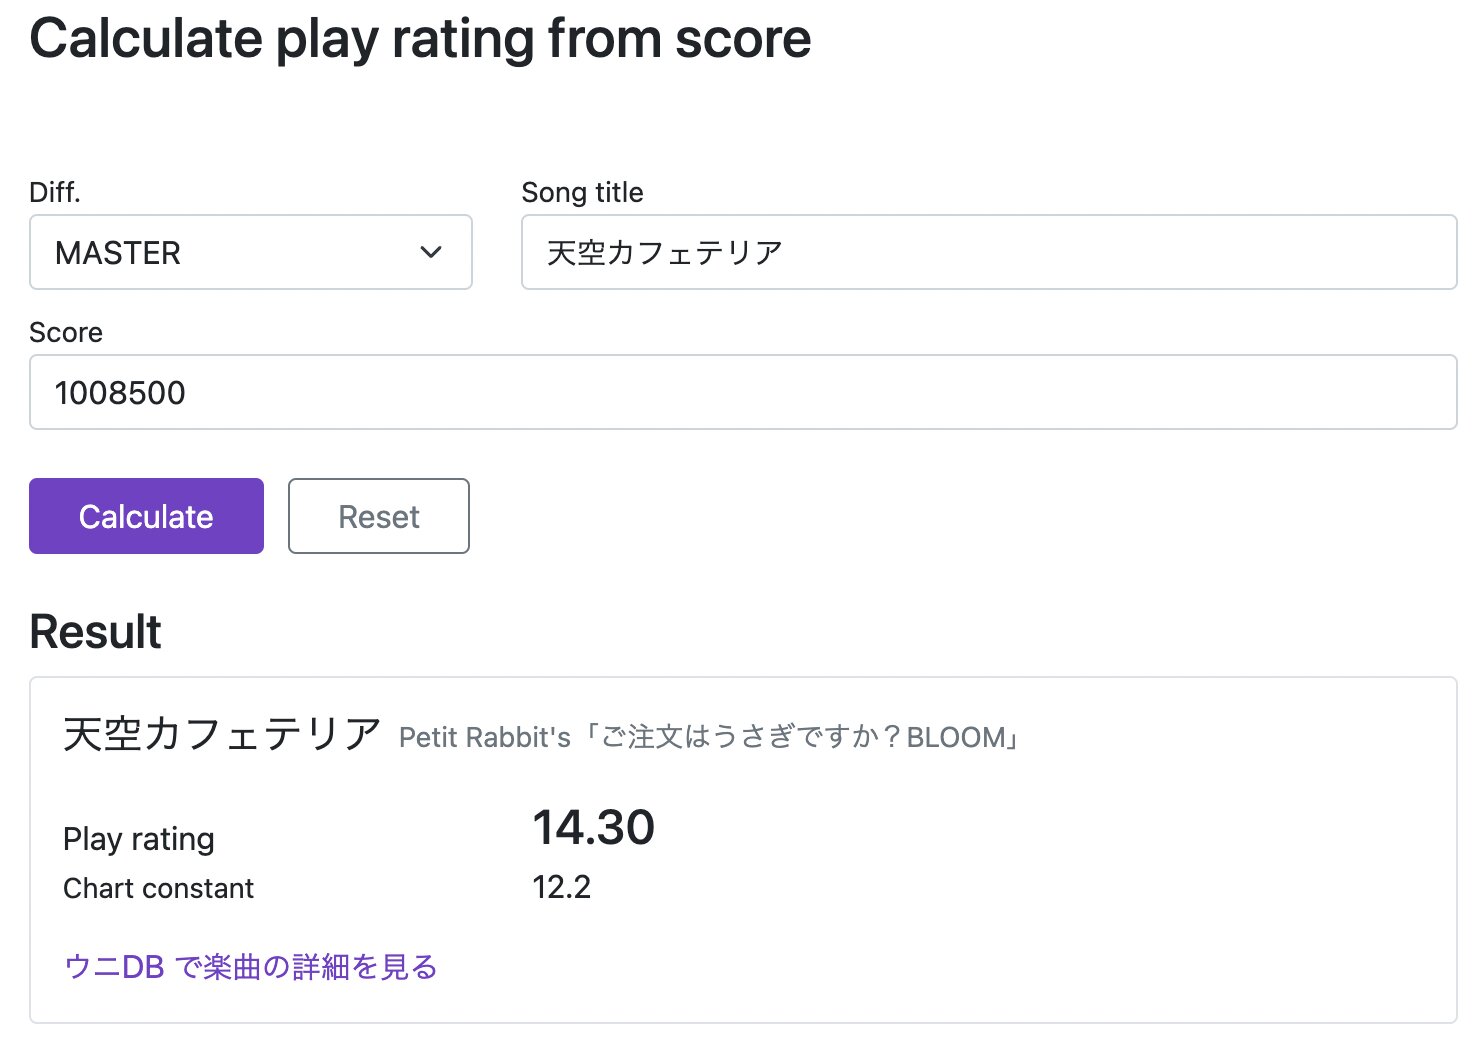The height and width of the screenshot is (1042, 1472).
Task: Open the ウニDB song details link
Action: [251, 967]
